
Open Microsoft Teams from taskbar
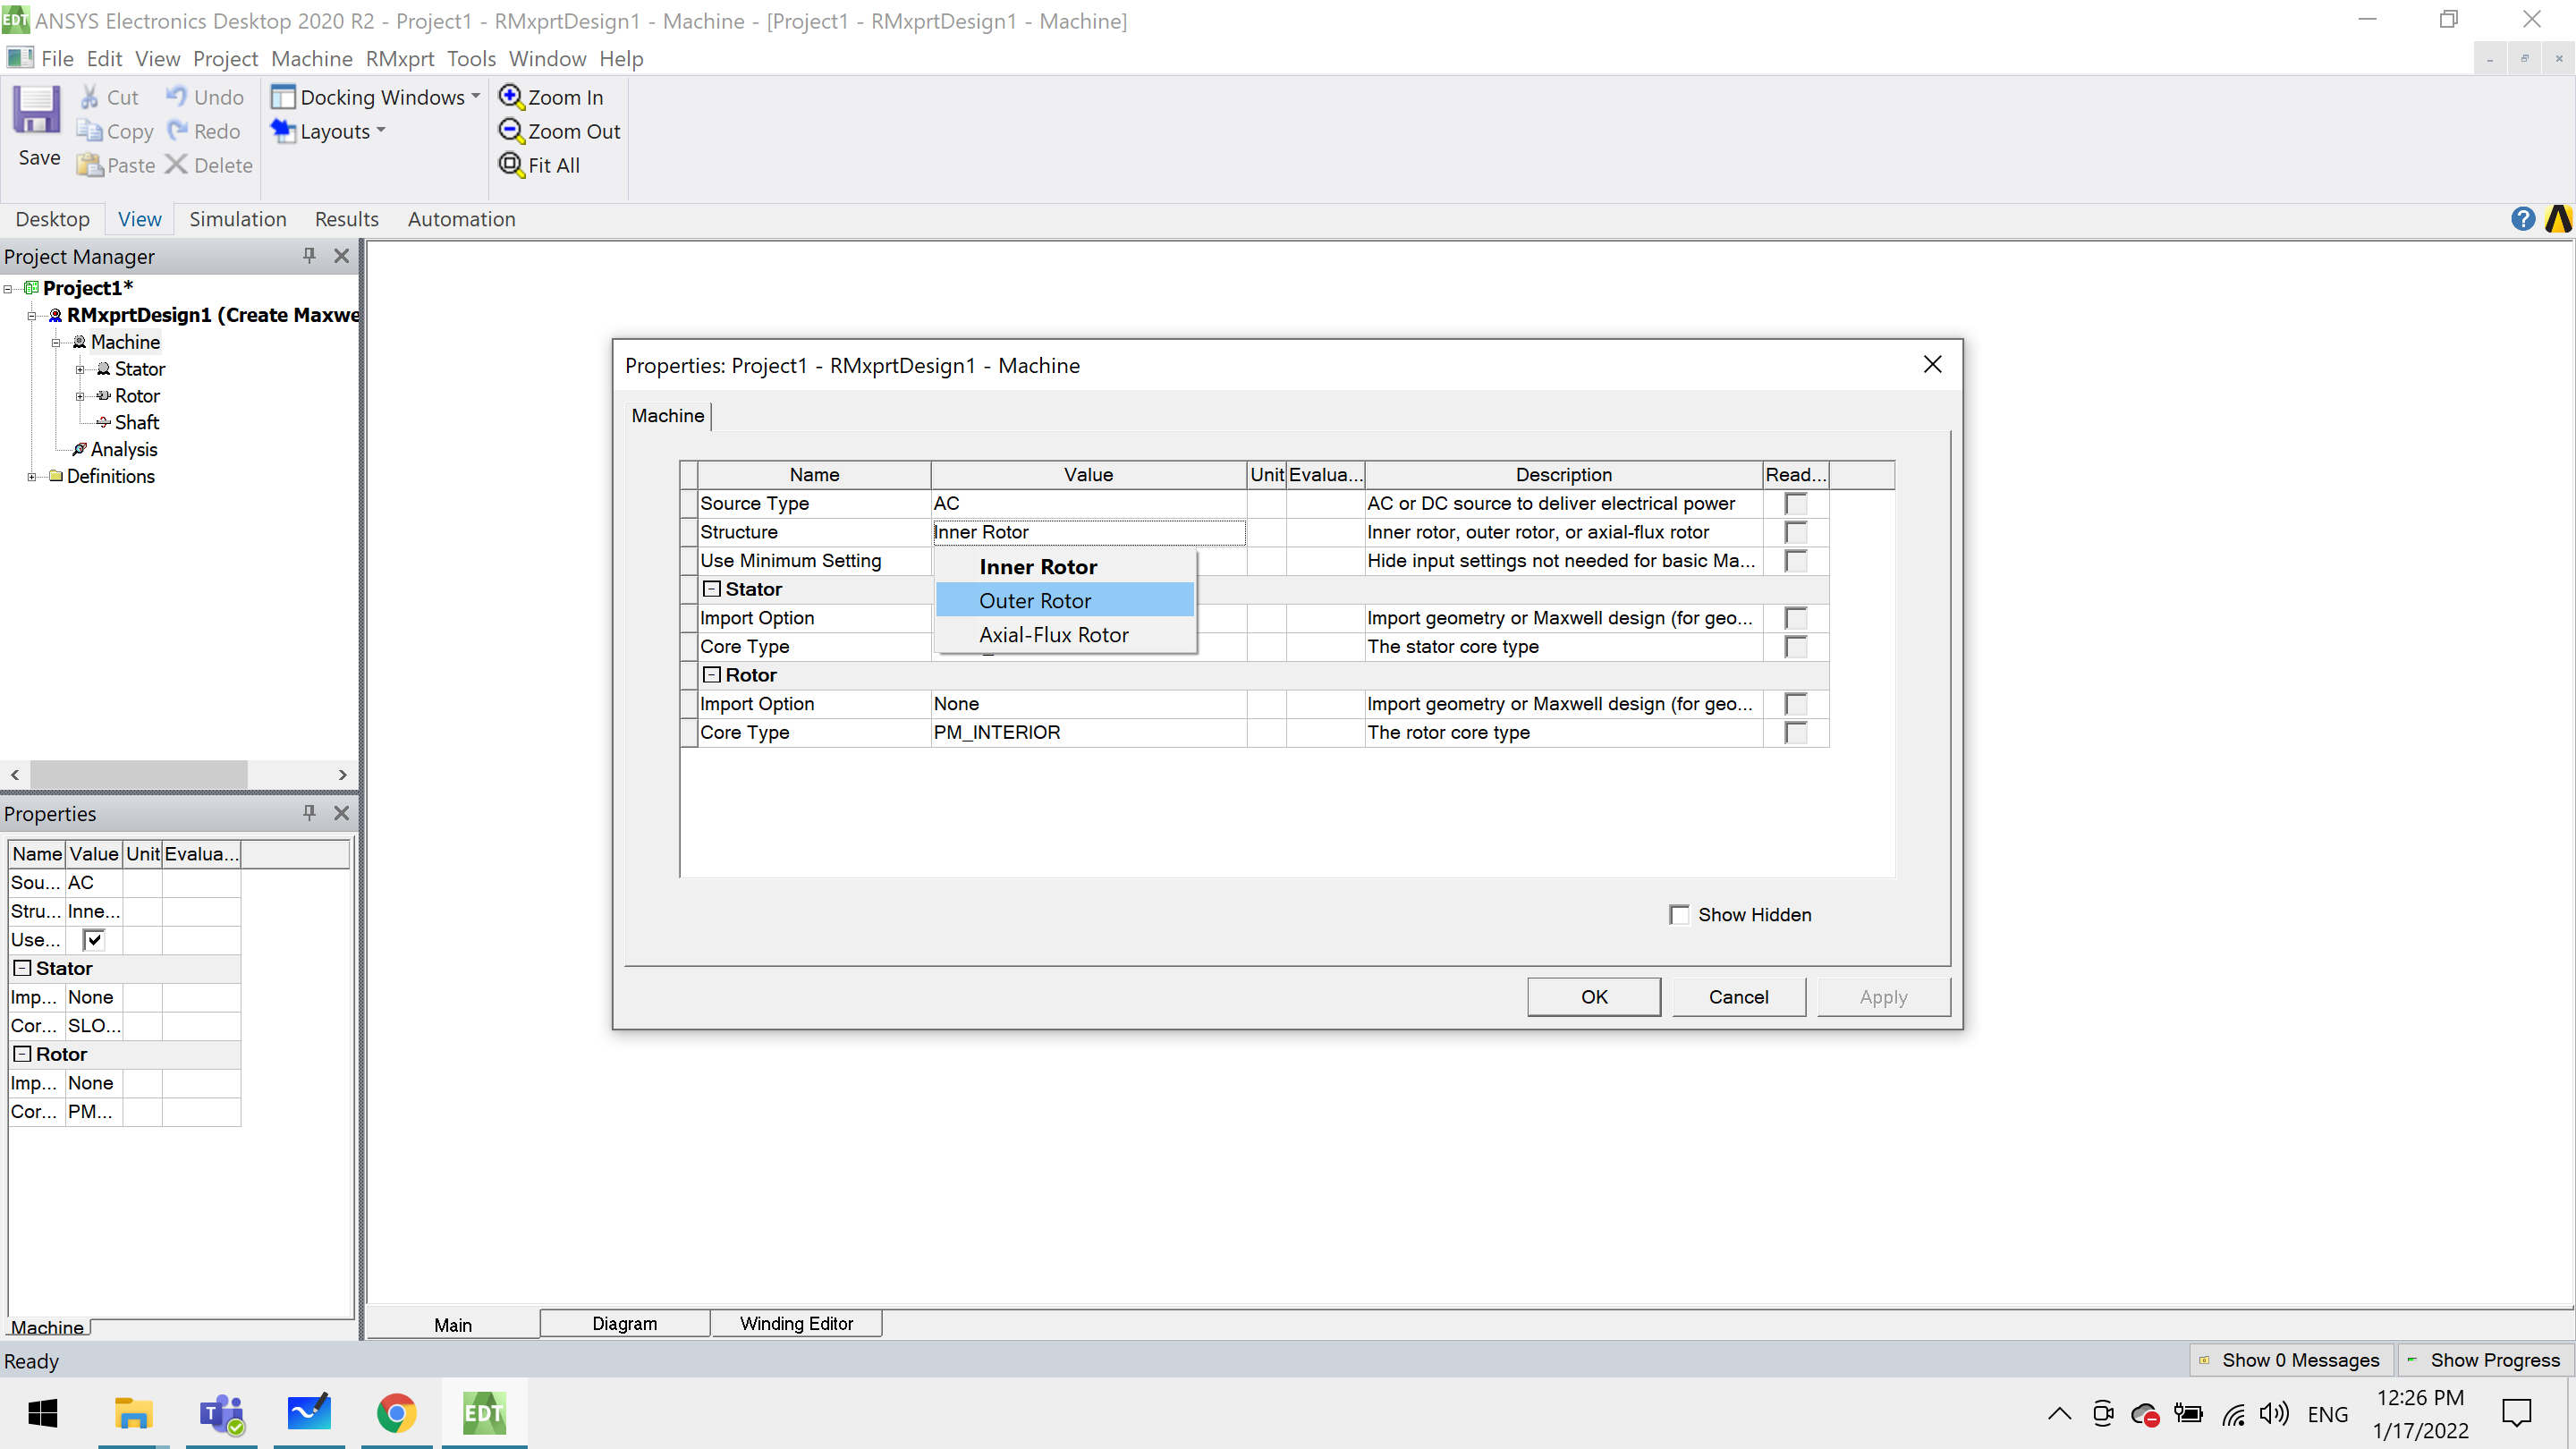pos(221,1413)
